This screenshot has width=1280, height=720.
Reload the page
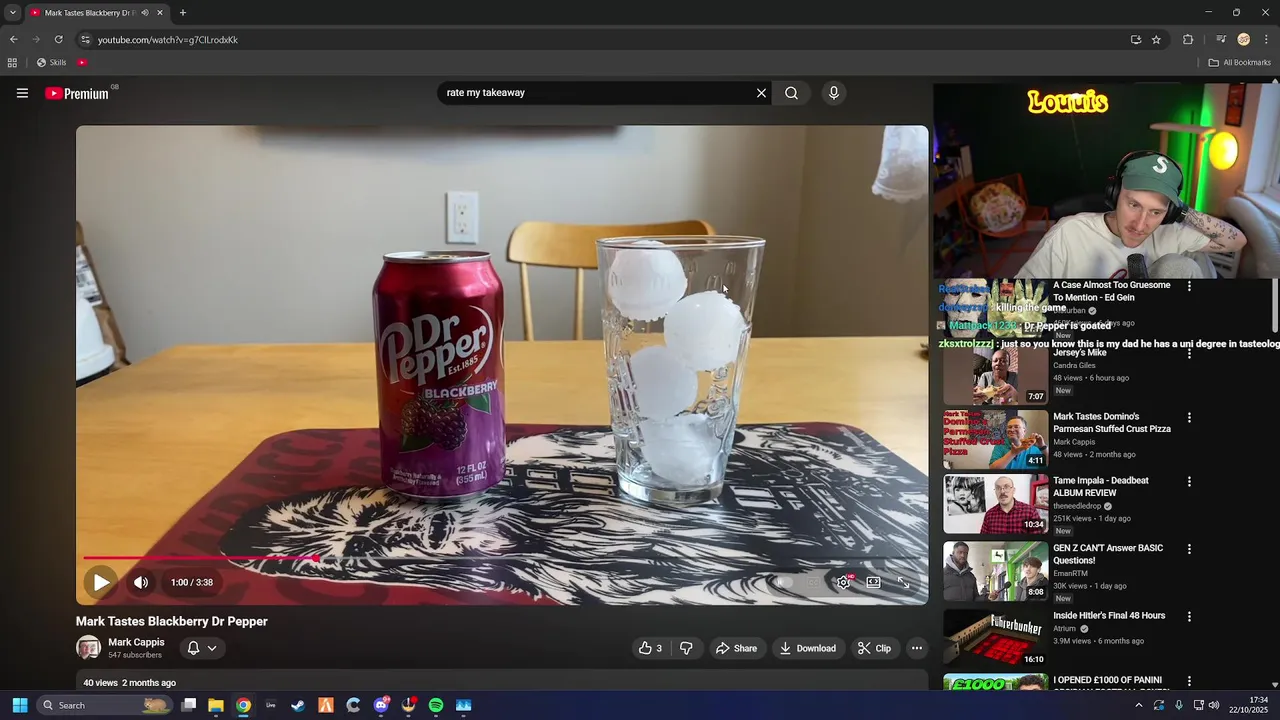tap(59, 40)
